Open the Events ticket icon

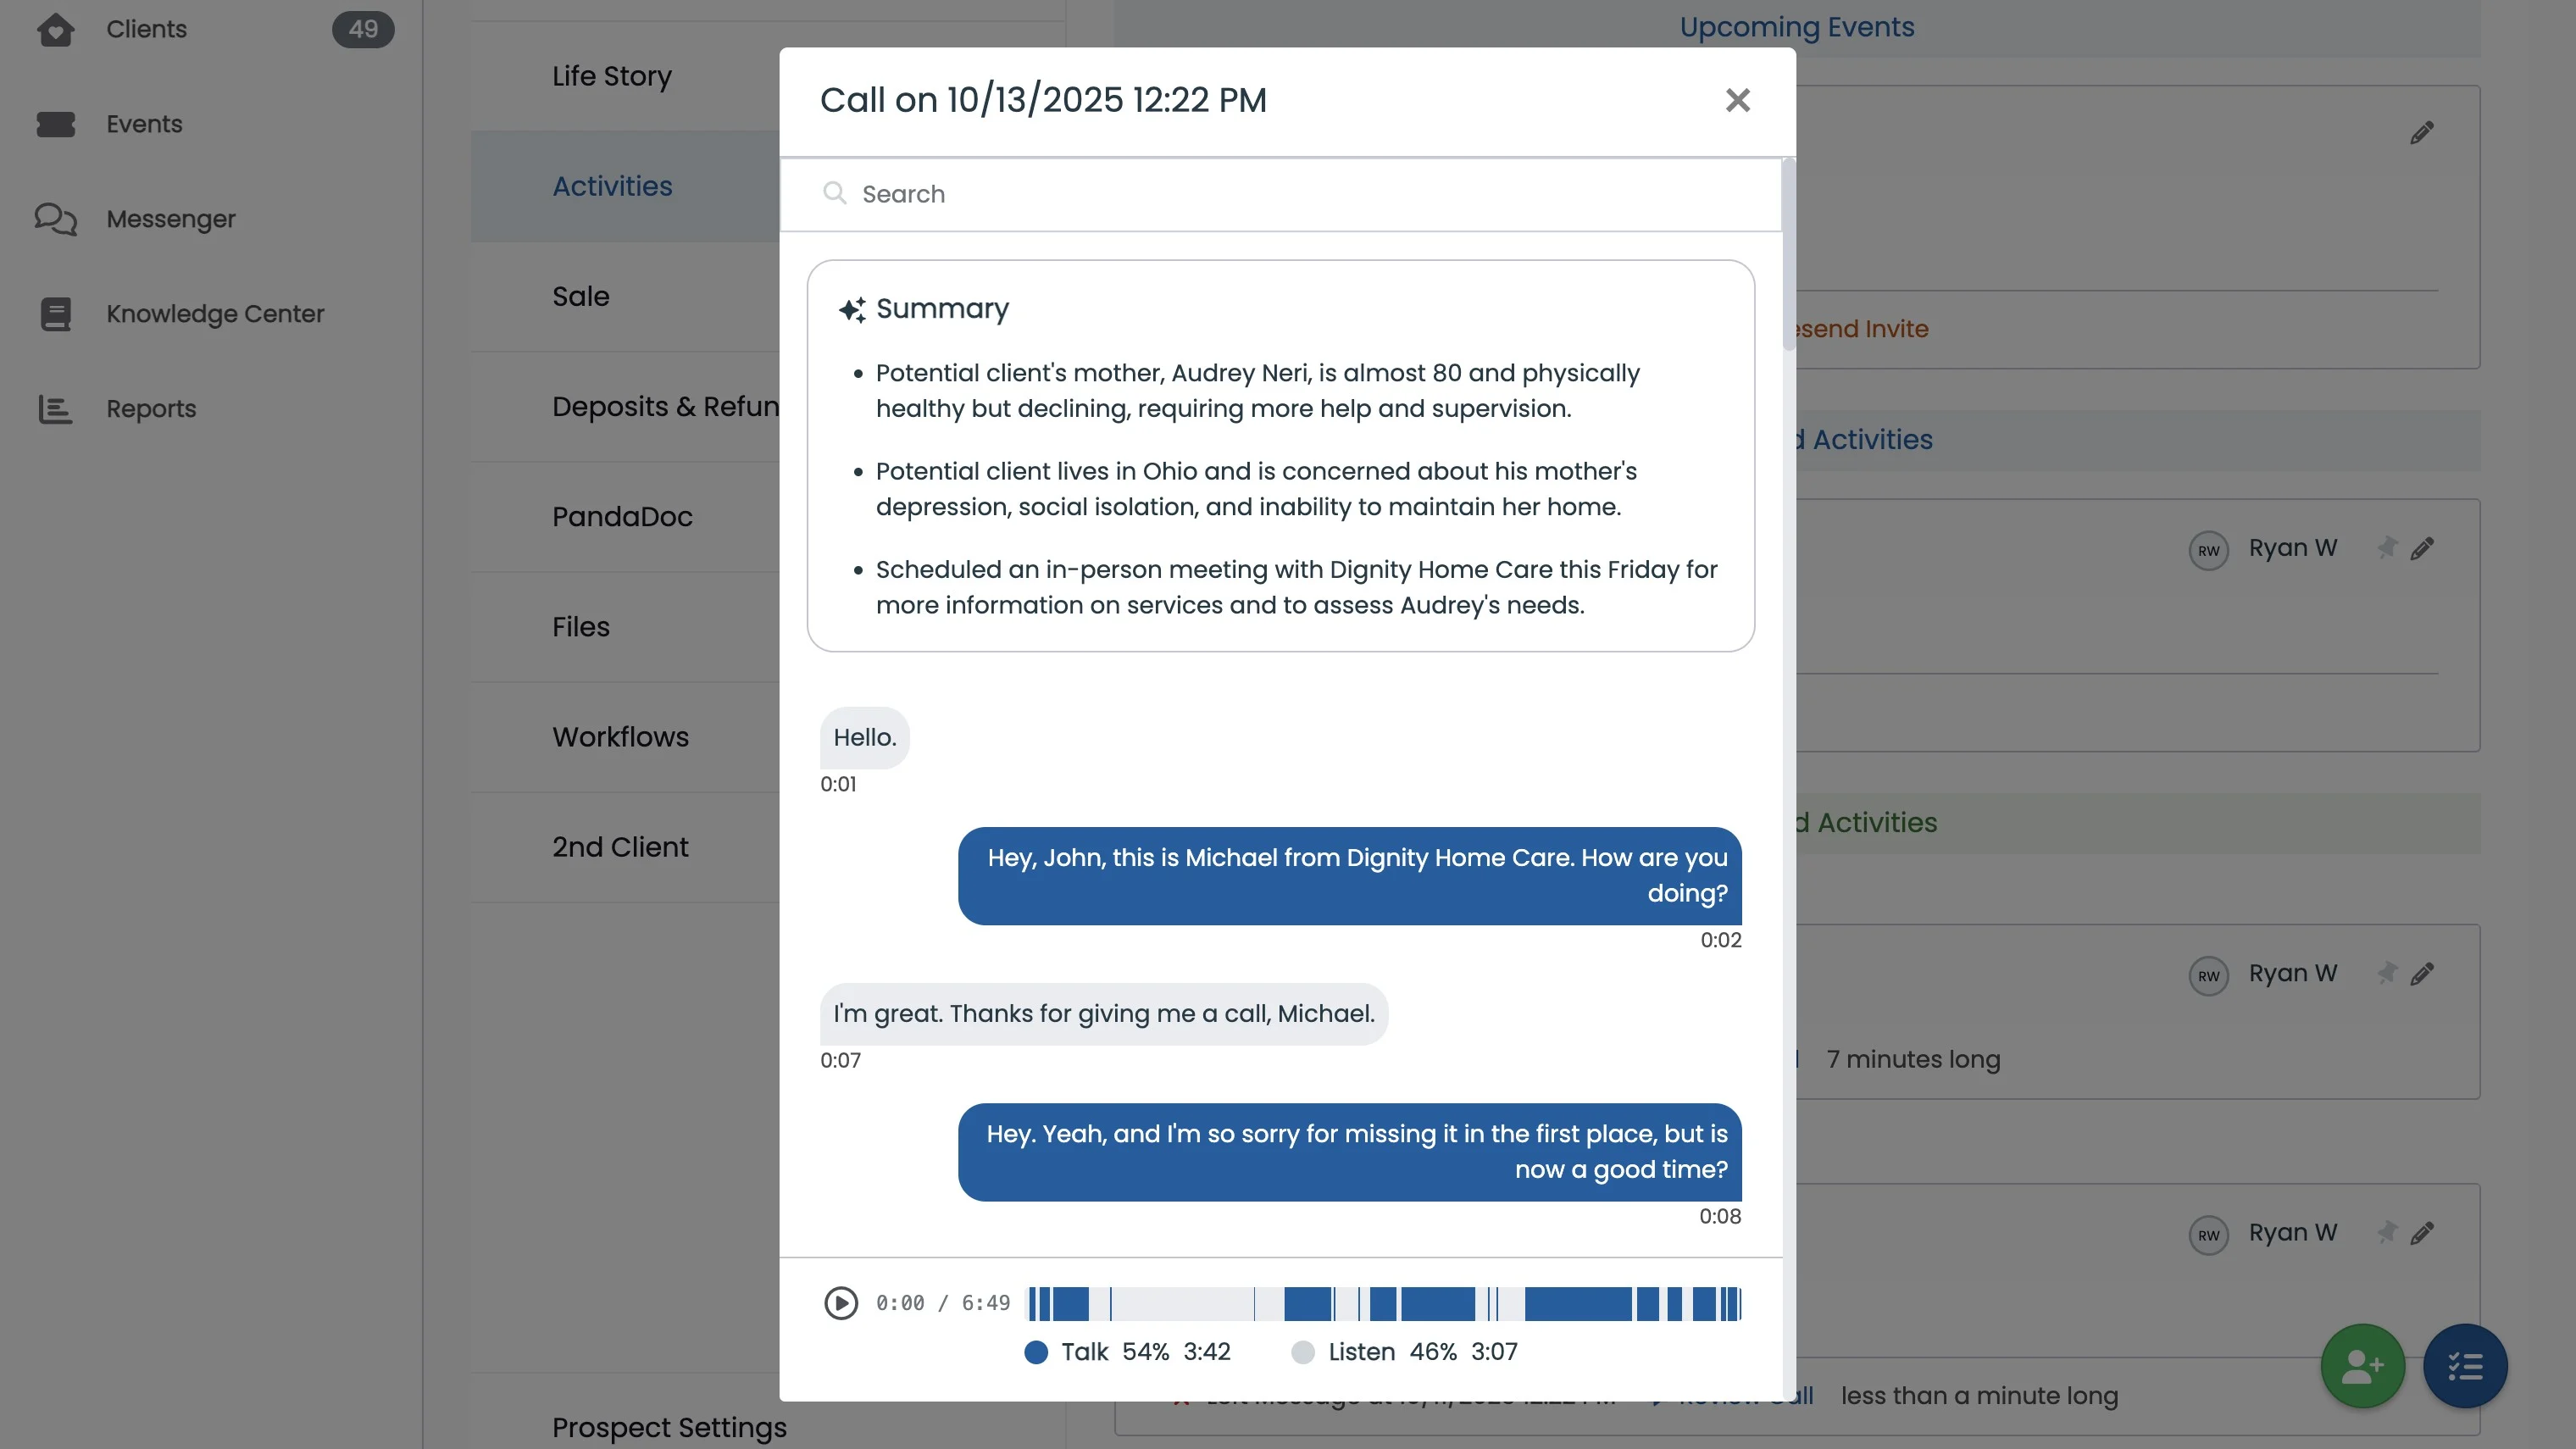pyautogui.click(x=56, y=124)
